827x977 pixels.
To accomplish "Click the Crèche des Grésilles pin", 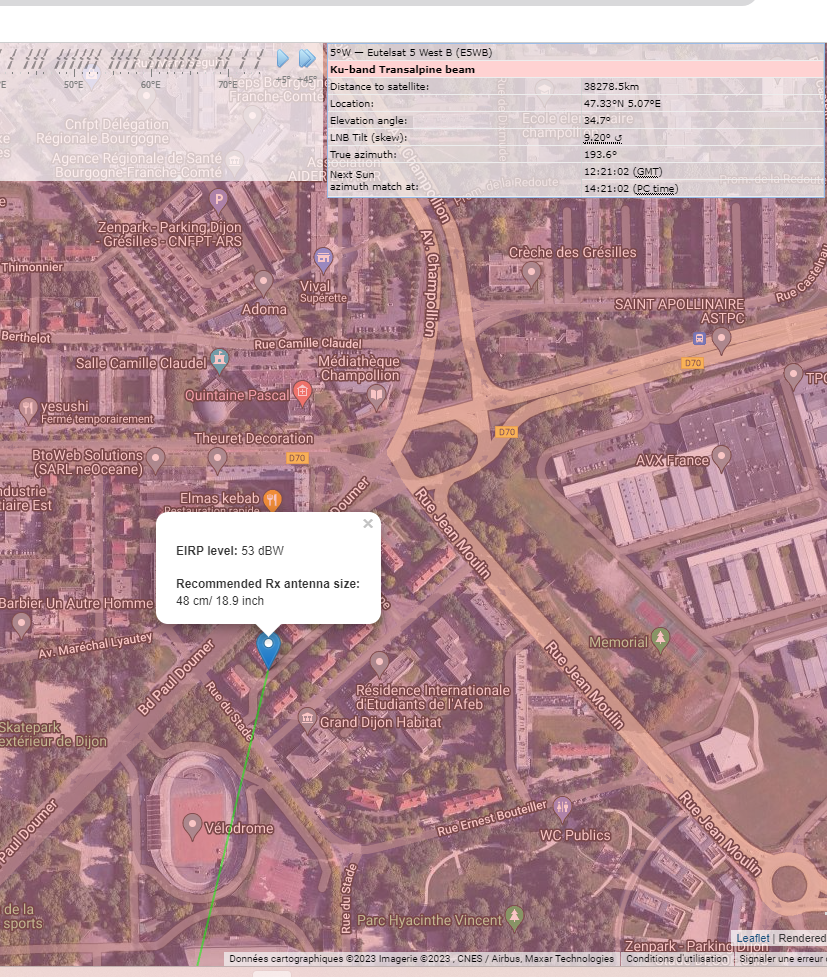I will [x=531, y=274].
